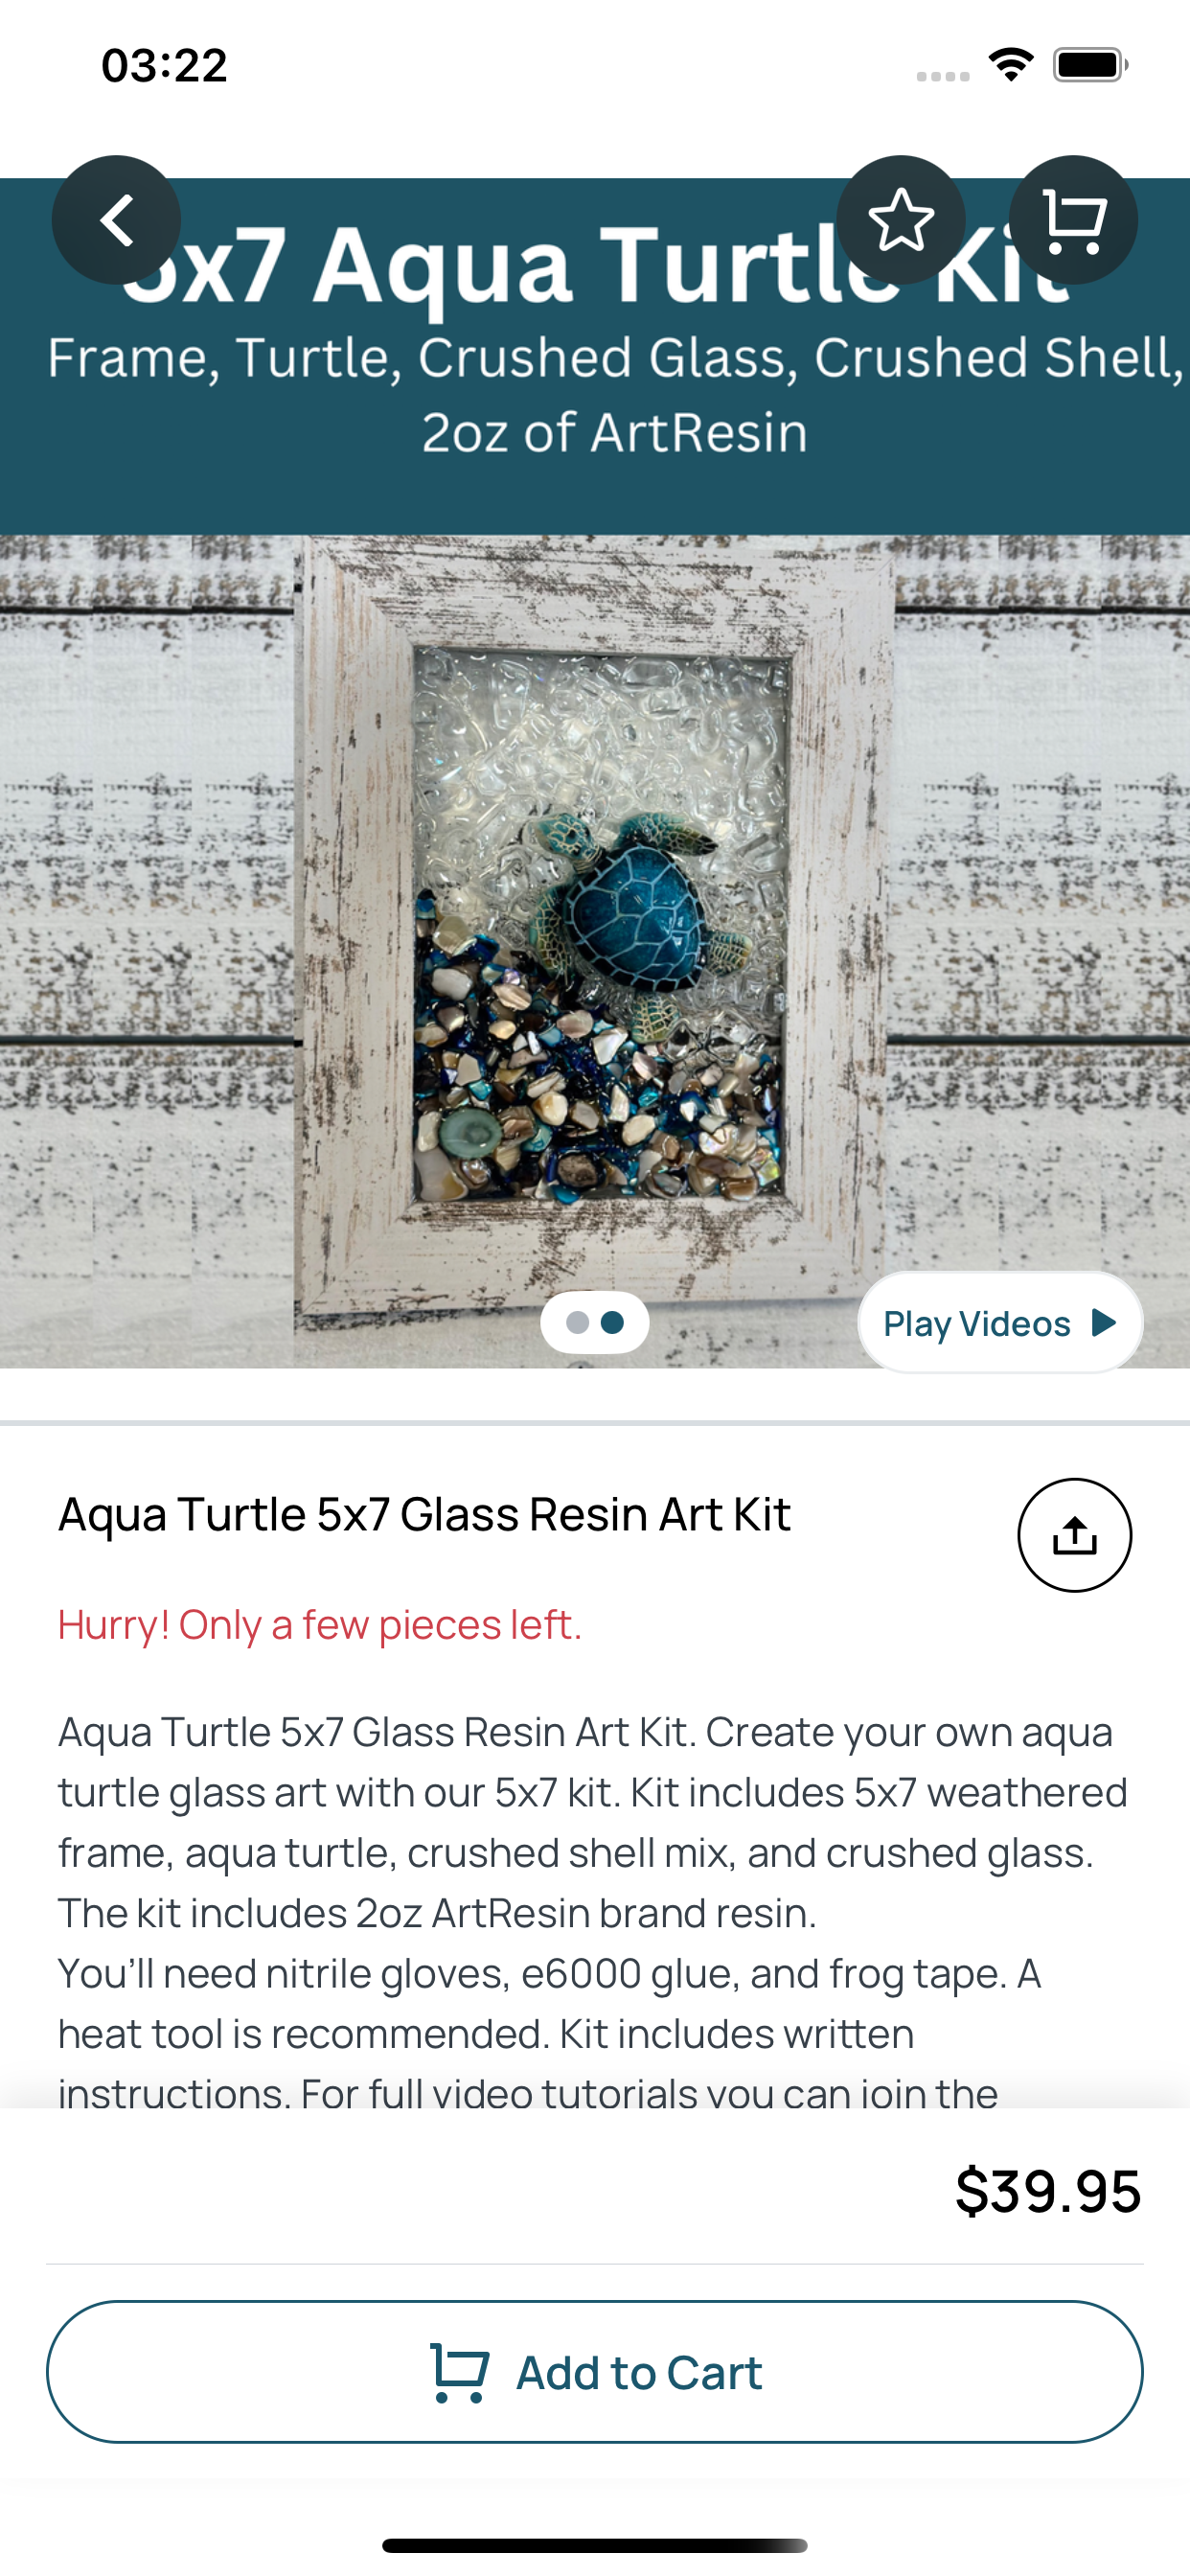This screenshot has height=2576, width=1190.
Task: Tap the status bar clock
Action: point(164,66)
